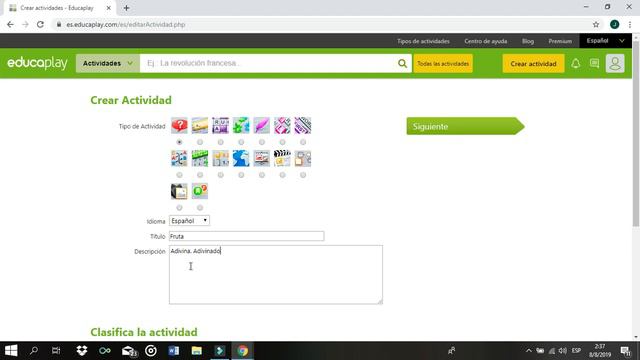Open the user profile avatar
Image resolution: width=640 pixels, height=360 pixels.
pyautogui.click(x=615, y=63)
